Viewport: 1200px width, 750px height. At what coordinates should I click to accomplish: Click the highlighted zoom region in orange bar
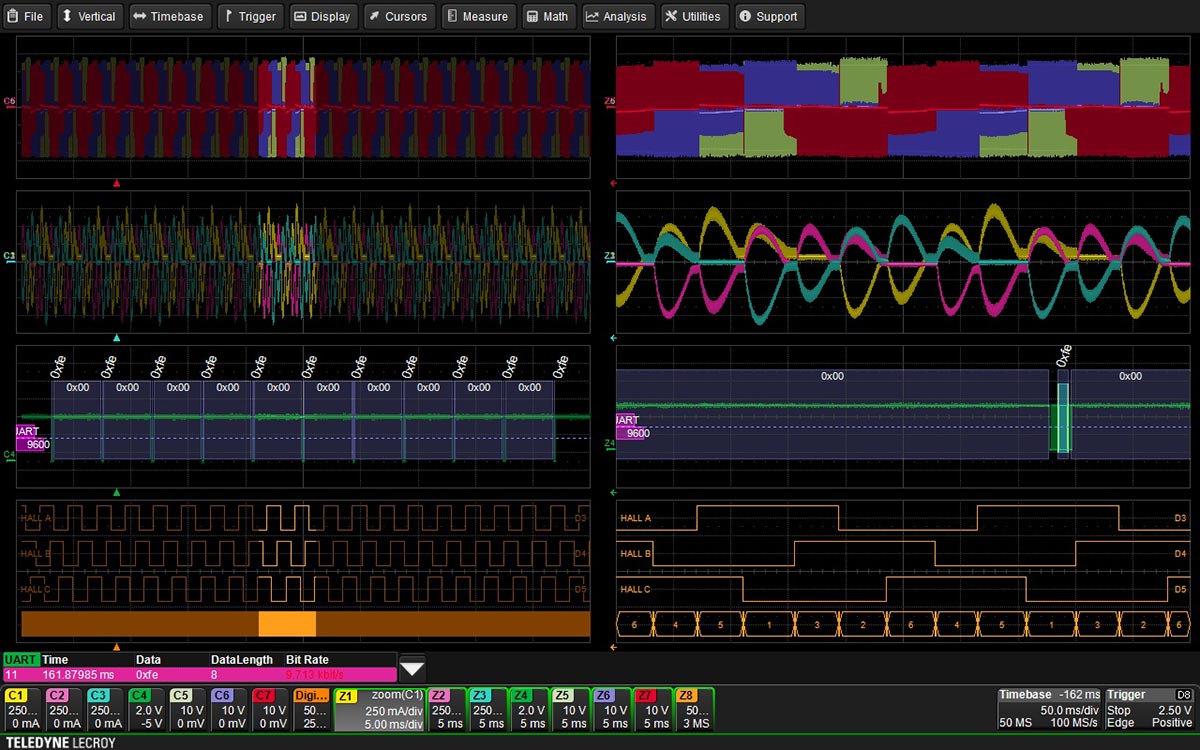(287, 623)
